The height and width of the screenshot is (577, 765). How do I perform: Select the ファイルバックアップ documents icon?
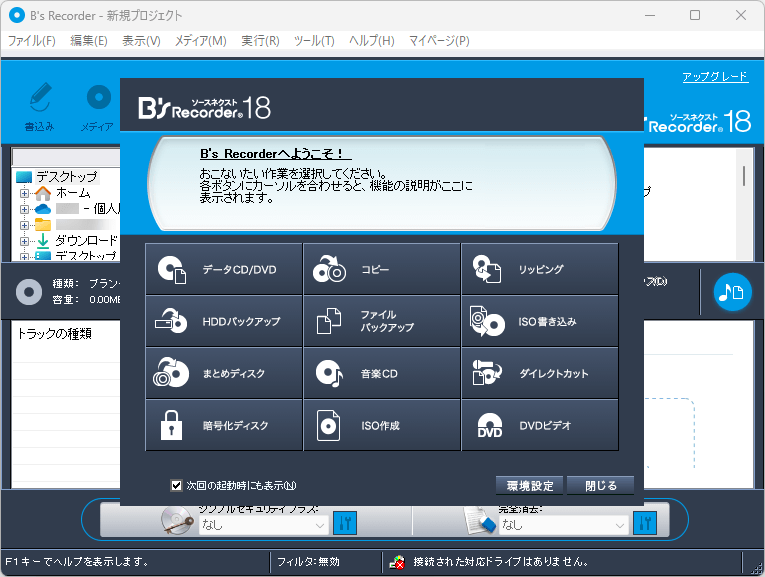pyautogui.click(x=329, y=321)
